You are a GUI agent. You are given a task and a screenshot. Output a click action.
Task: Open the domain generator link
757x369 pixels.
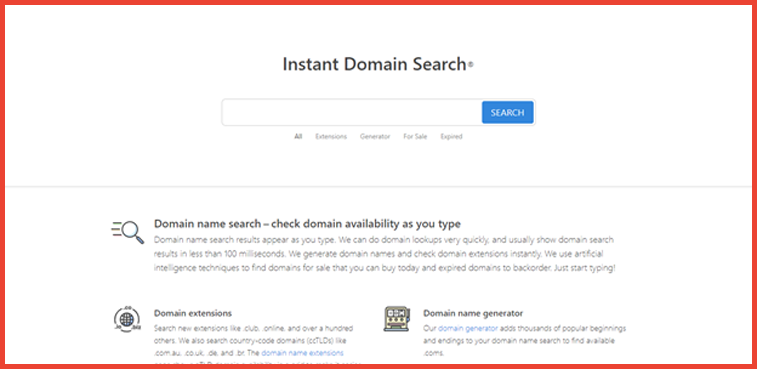coord(468,328)
